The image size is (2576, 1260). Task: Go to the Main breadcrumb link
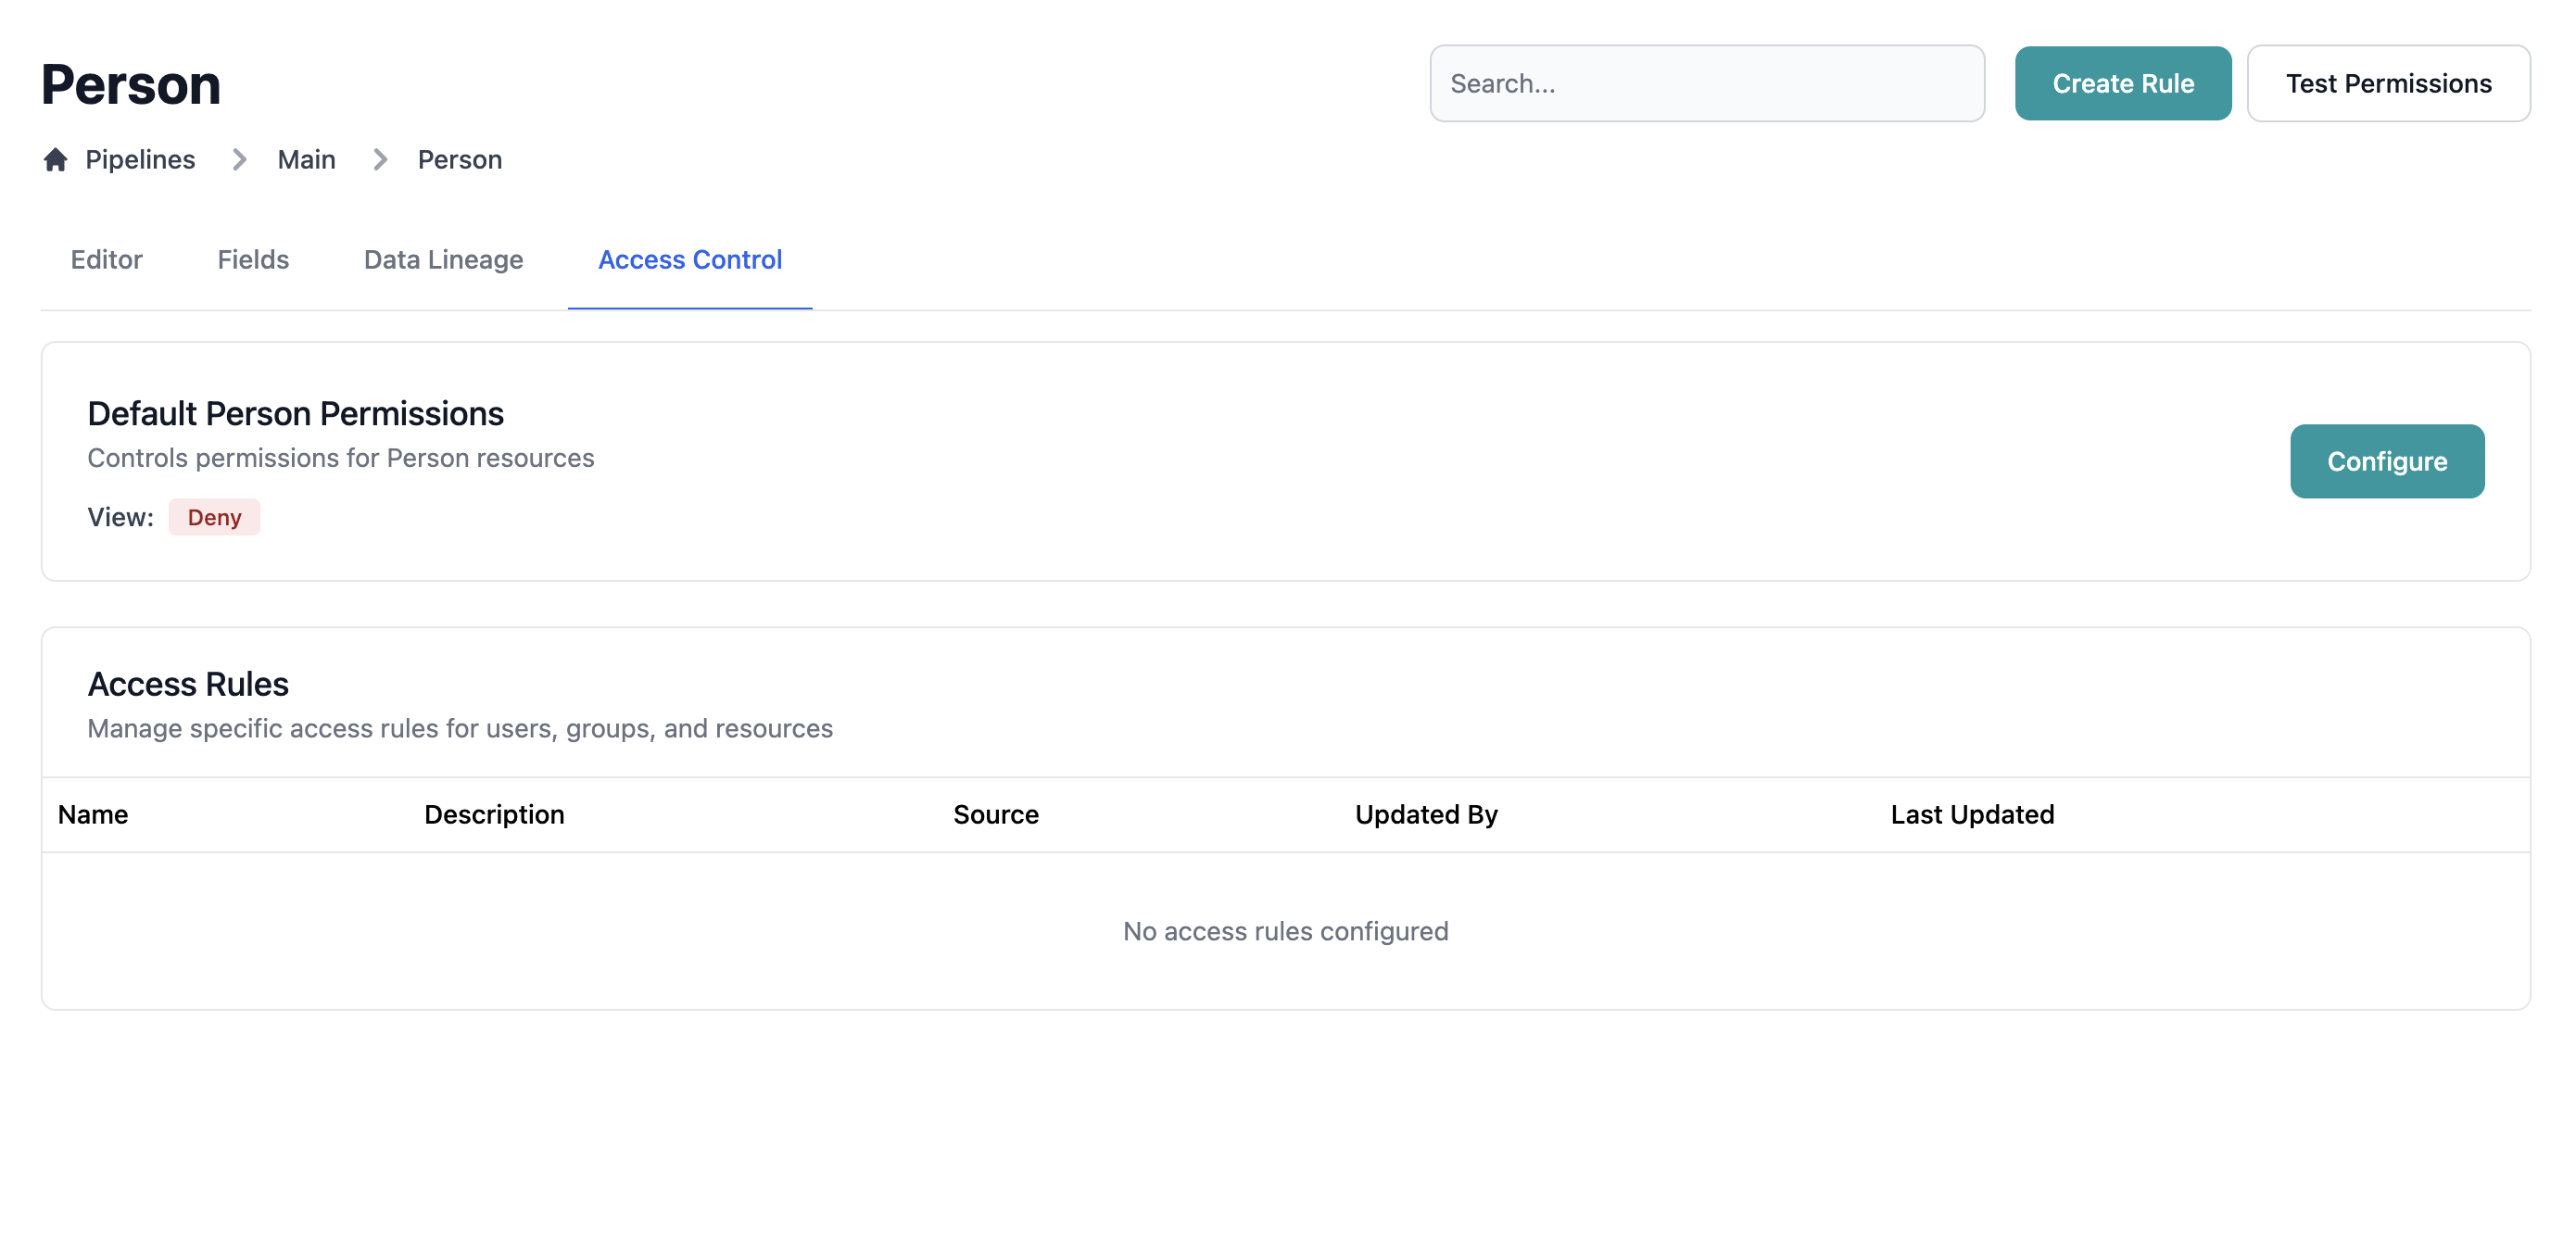point(306,160)
